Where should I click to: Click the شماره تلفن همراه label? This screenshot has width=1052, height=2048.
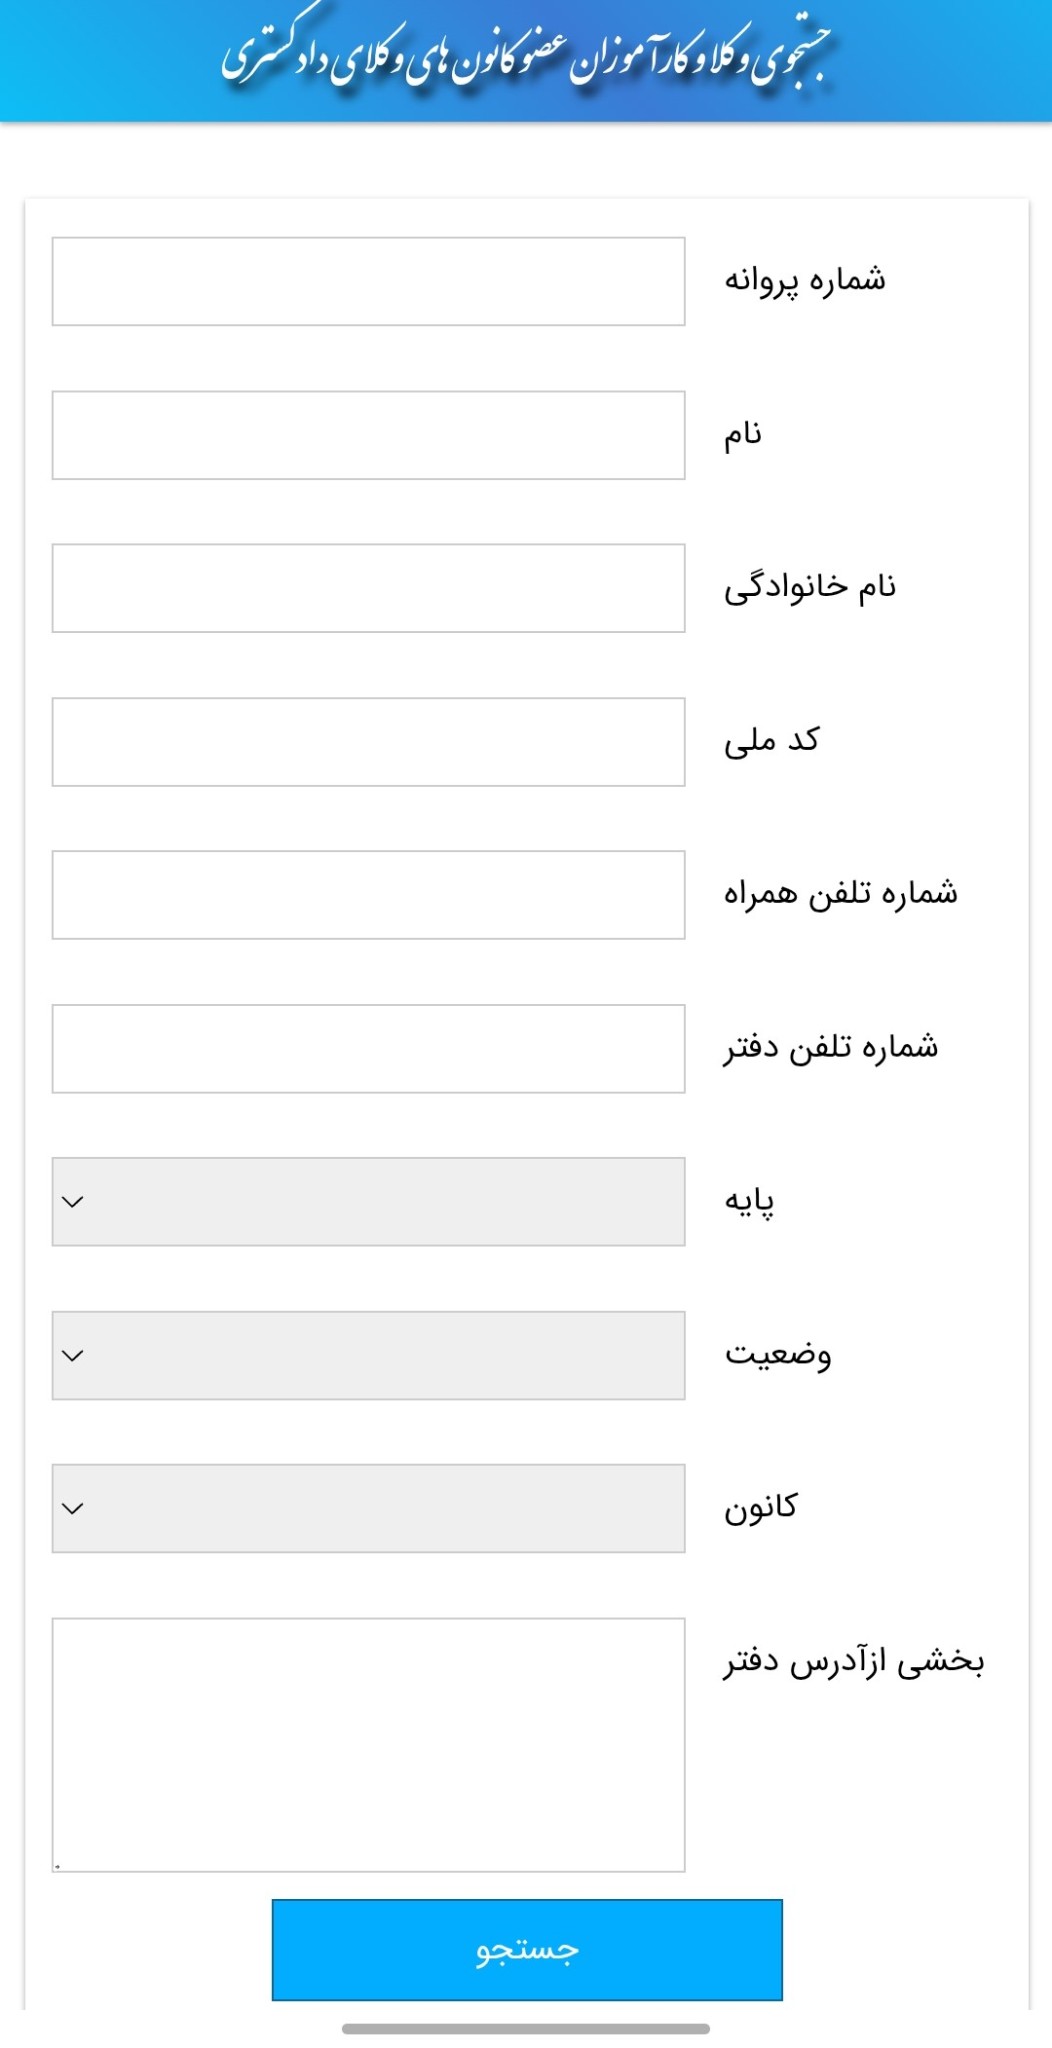pyautogui.click(x=841, y=893)
